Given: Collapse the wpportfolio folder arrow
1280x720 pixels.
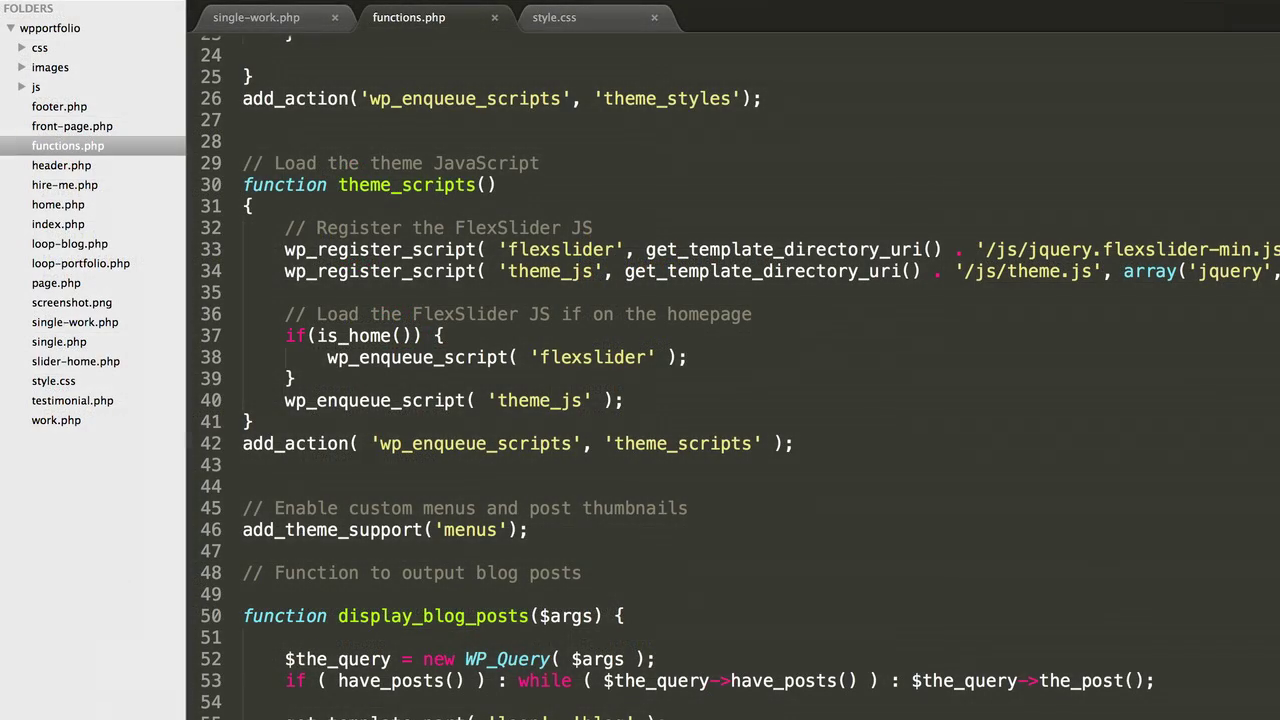Looking at the screenshot, I should 9,28.
